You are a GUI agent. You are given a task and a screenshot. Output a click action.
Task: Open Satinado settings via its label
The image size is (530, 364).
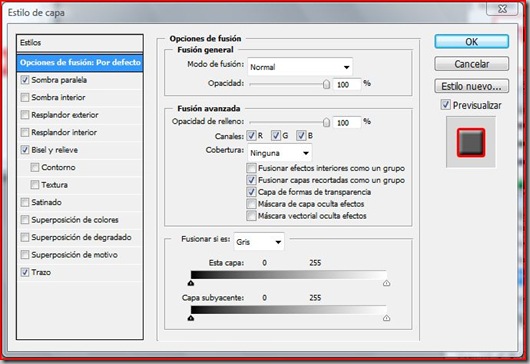coord(46,202)
